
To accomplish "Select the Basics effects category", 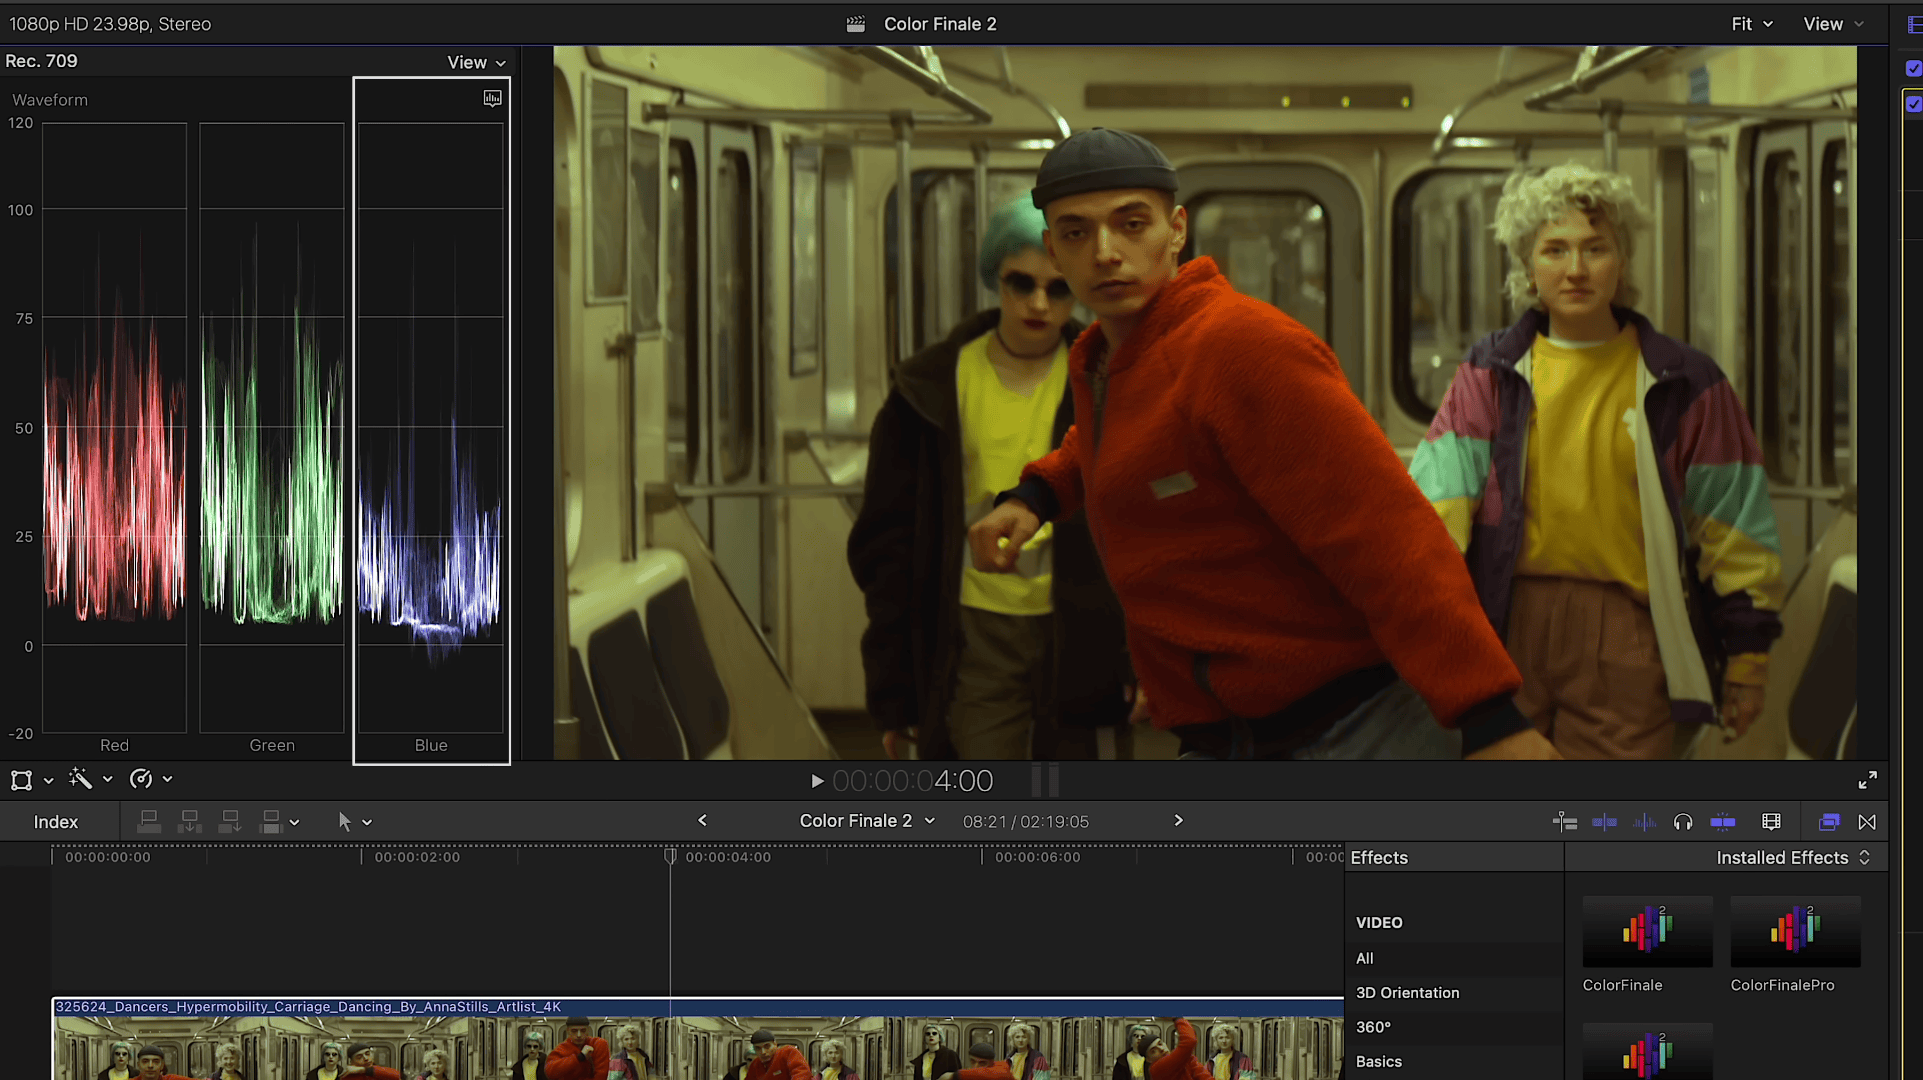I will tap(1378, 1062).
